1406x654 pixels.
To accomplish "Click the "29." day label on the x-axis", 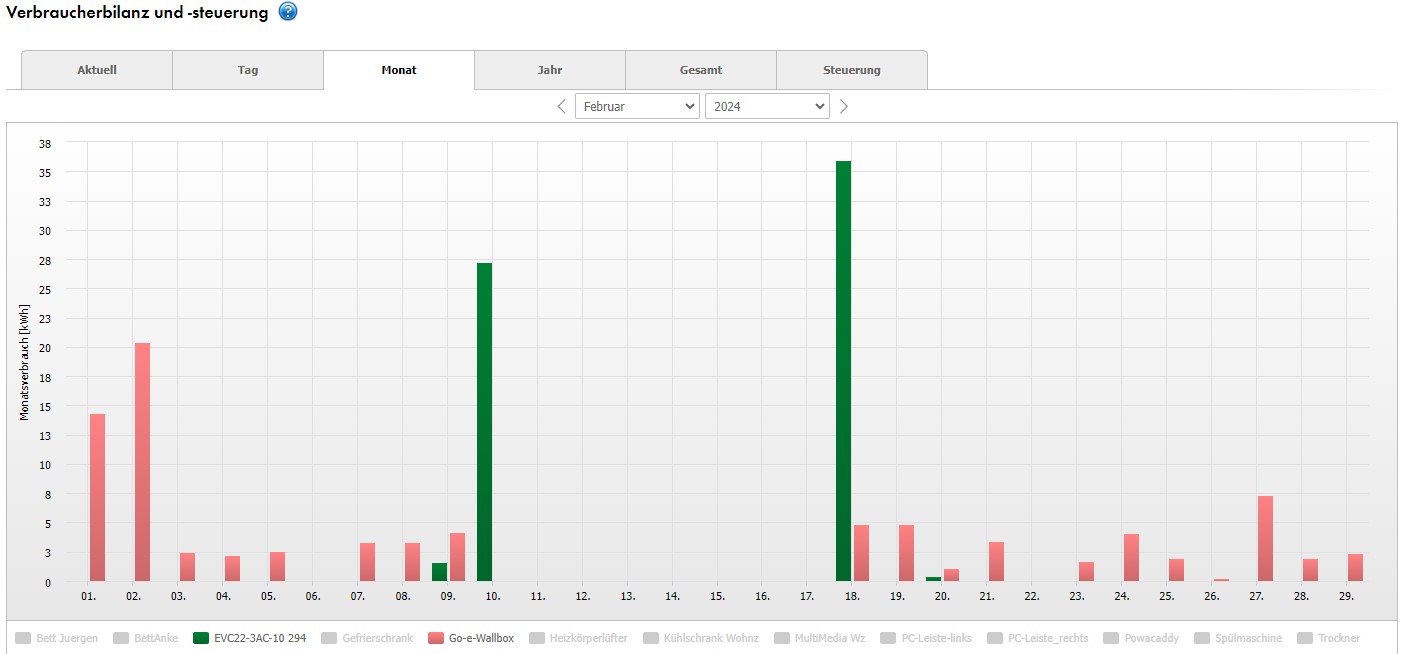I will (x=1346, y=596).
